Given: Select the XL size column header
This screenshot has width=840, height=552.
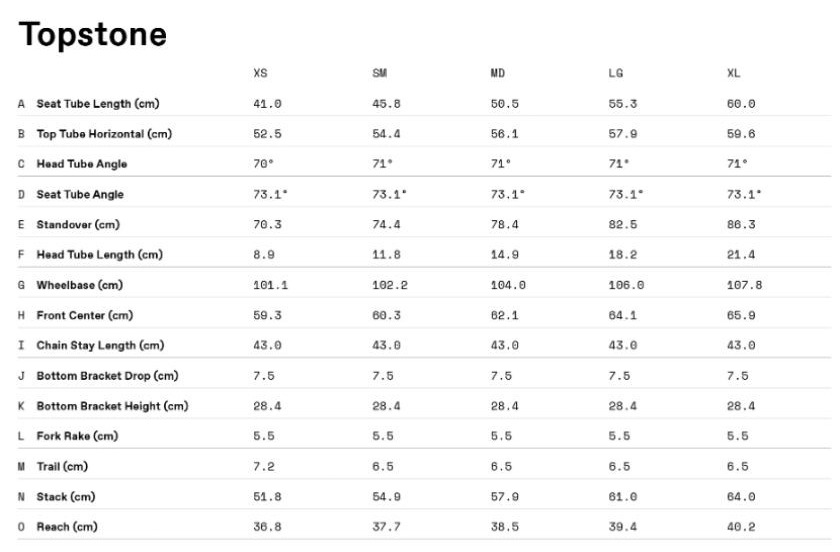Looking at the screenshot, I should pos(734,73).
